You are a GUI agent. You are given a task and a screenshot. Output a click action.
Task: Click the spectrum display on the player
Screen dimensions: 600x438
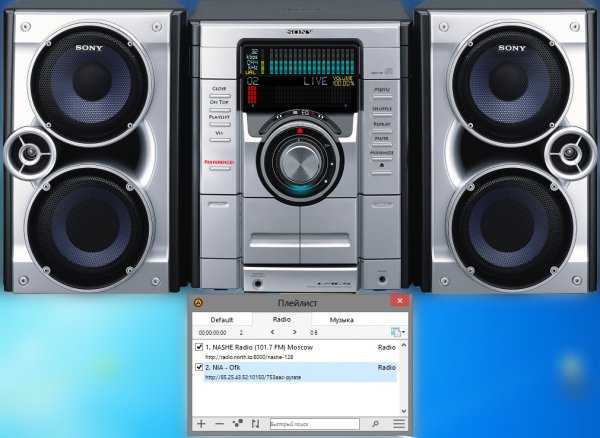312,61
